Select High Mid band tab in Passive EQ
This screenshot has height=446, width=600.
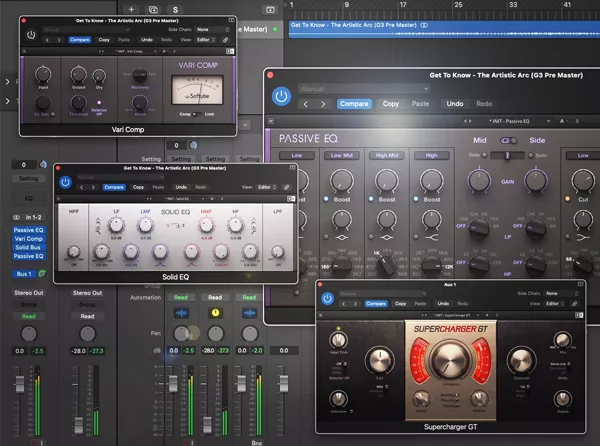point(386,155)
